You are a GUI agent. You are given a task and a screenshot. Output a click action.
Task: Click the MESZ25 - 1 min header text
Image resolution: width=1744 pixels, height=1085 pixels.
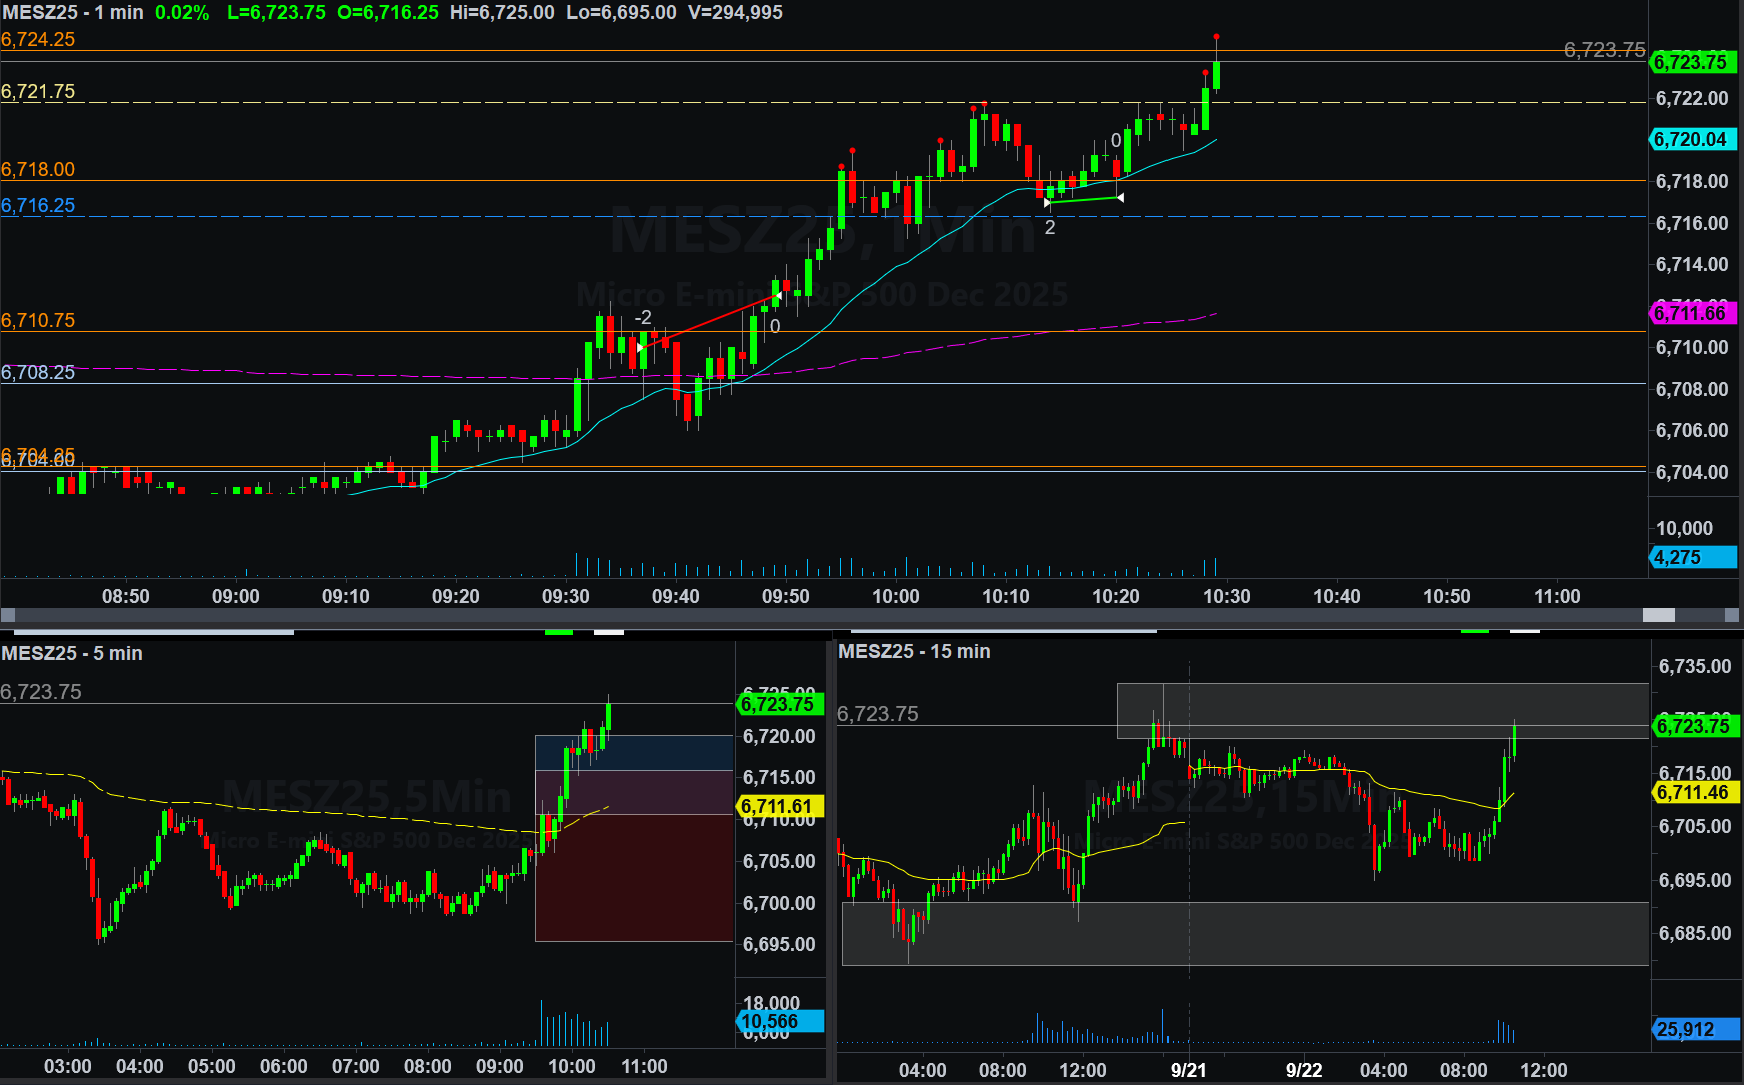coord(72,13)
